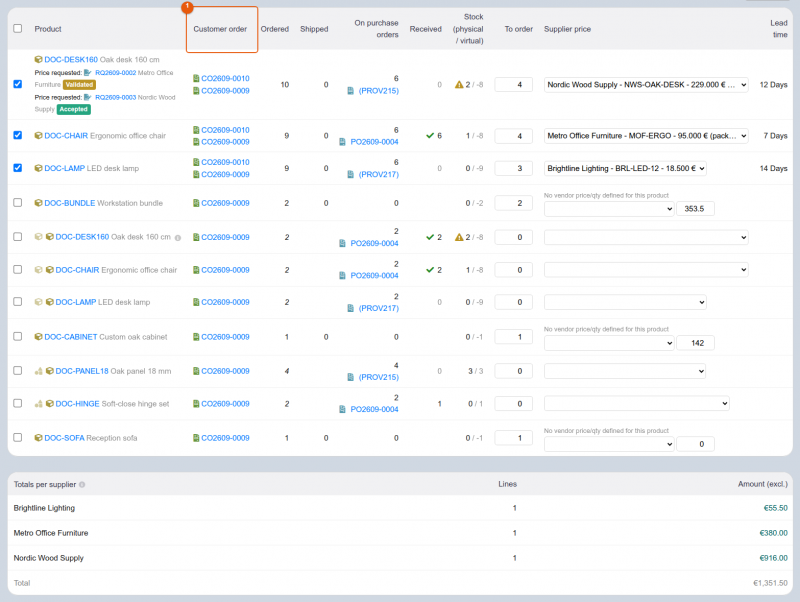
Task: Tick the checkbox for DOC-CABINET Custom oak cabinet
Action: [x=18, y=336]
